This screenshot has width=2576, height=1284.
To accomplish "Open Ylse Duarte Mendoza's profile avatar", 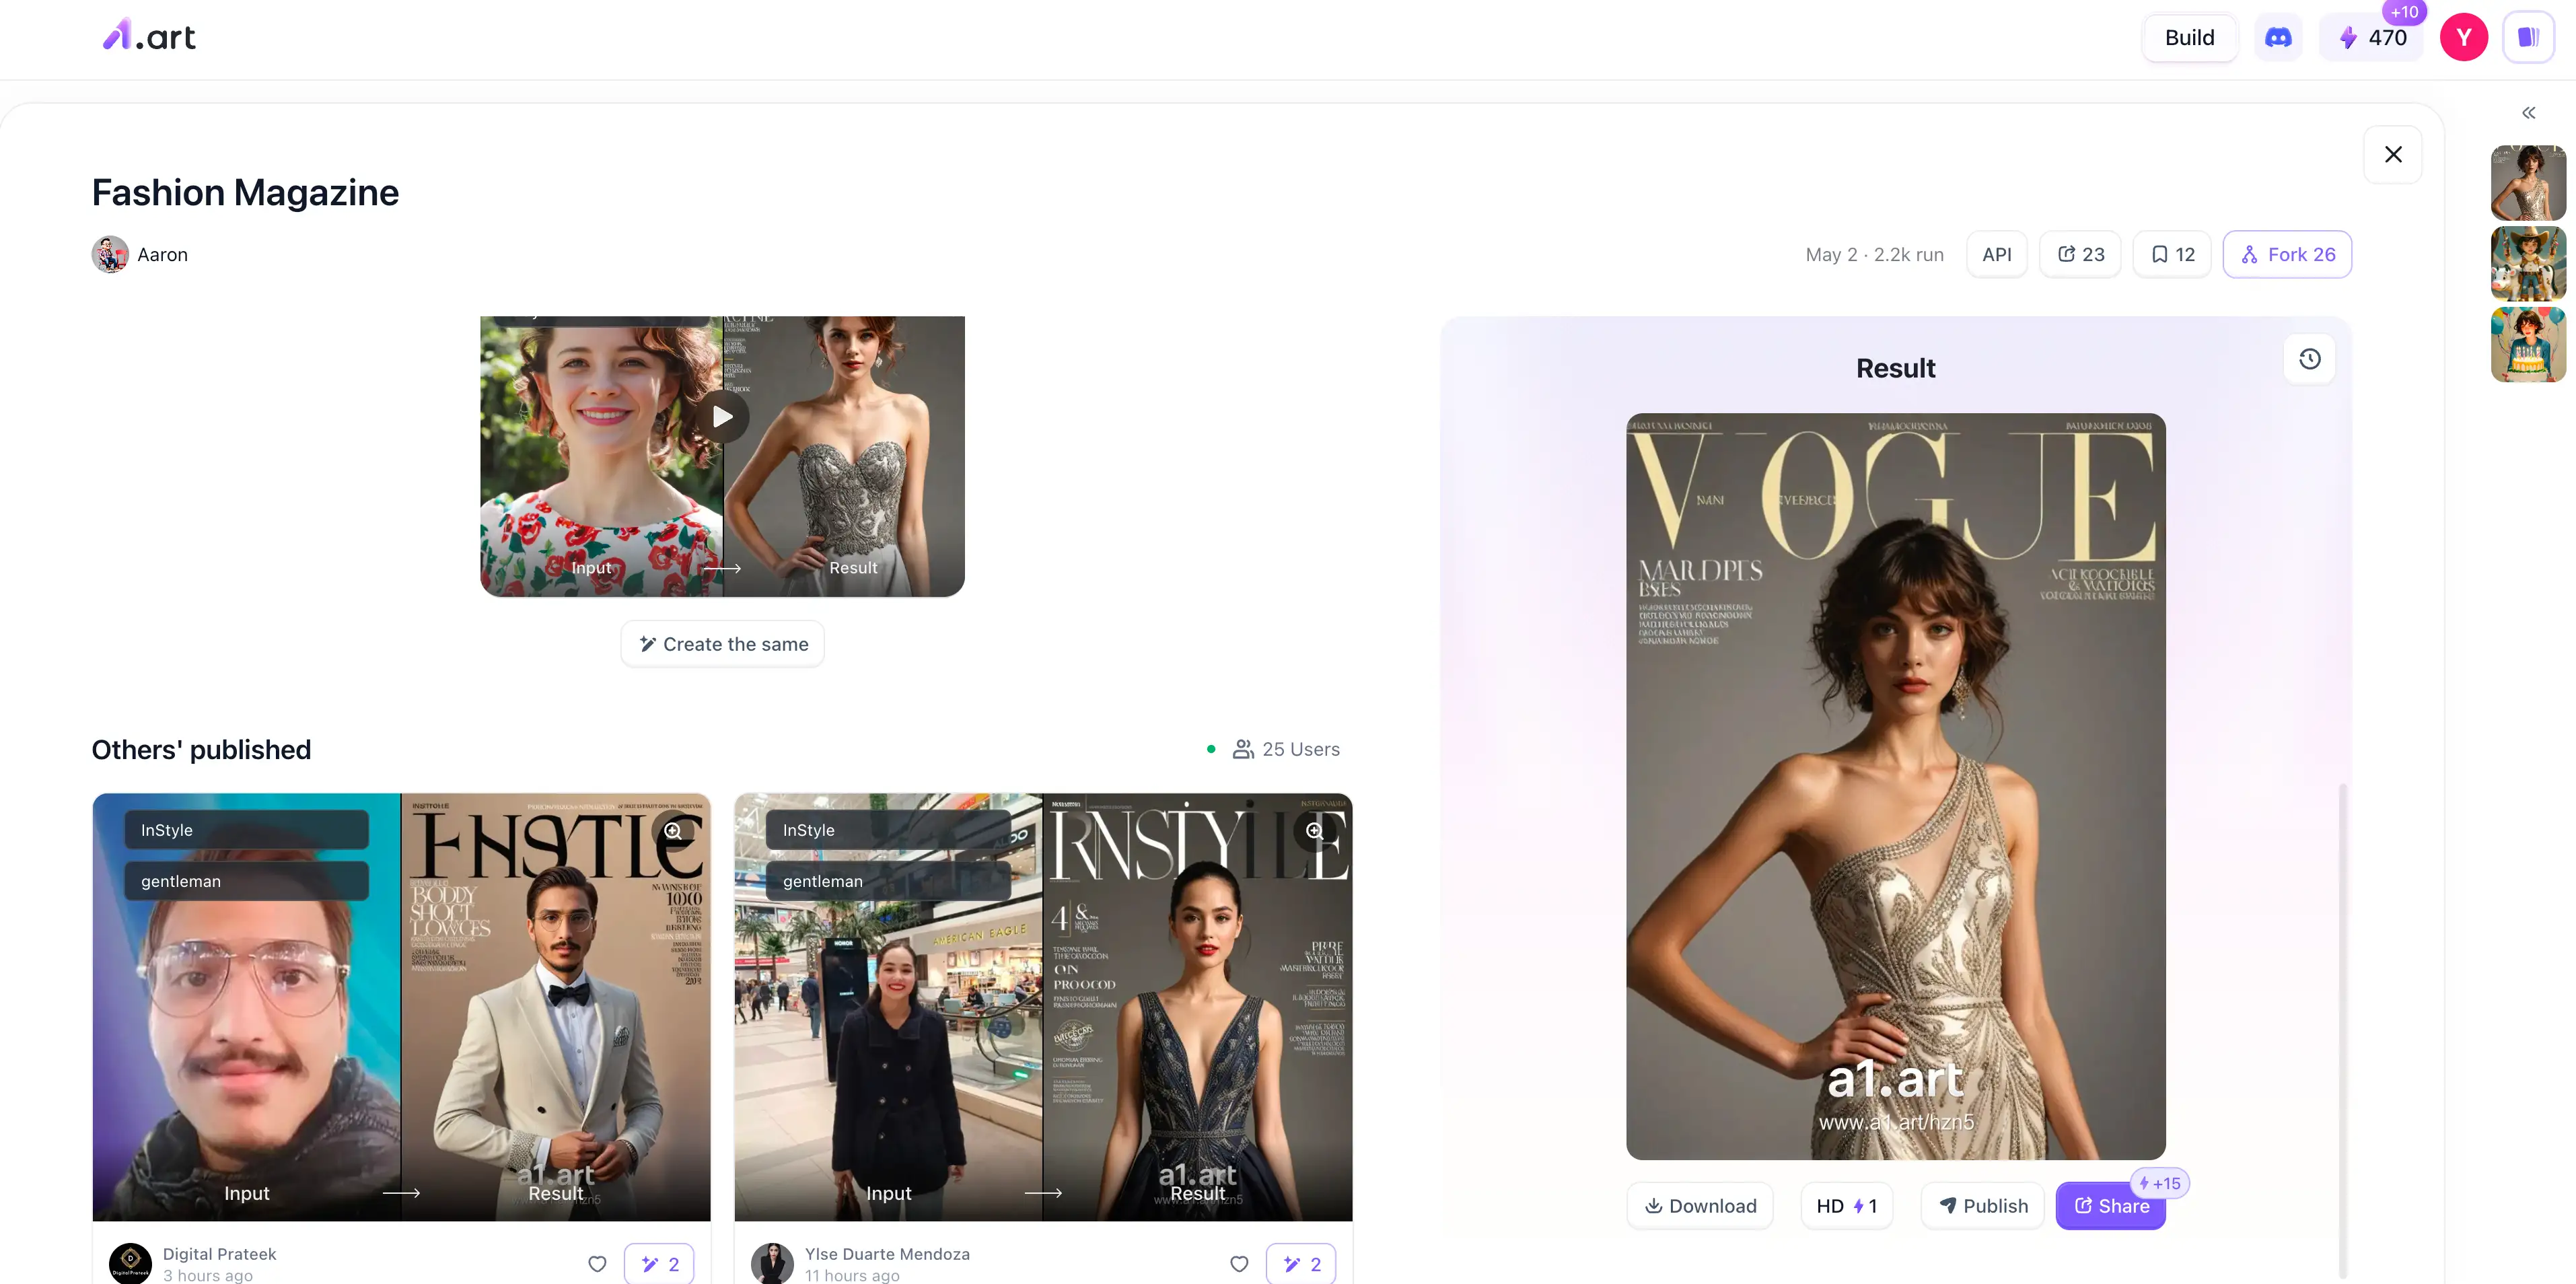I will 772,1264.
